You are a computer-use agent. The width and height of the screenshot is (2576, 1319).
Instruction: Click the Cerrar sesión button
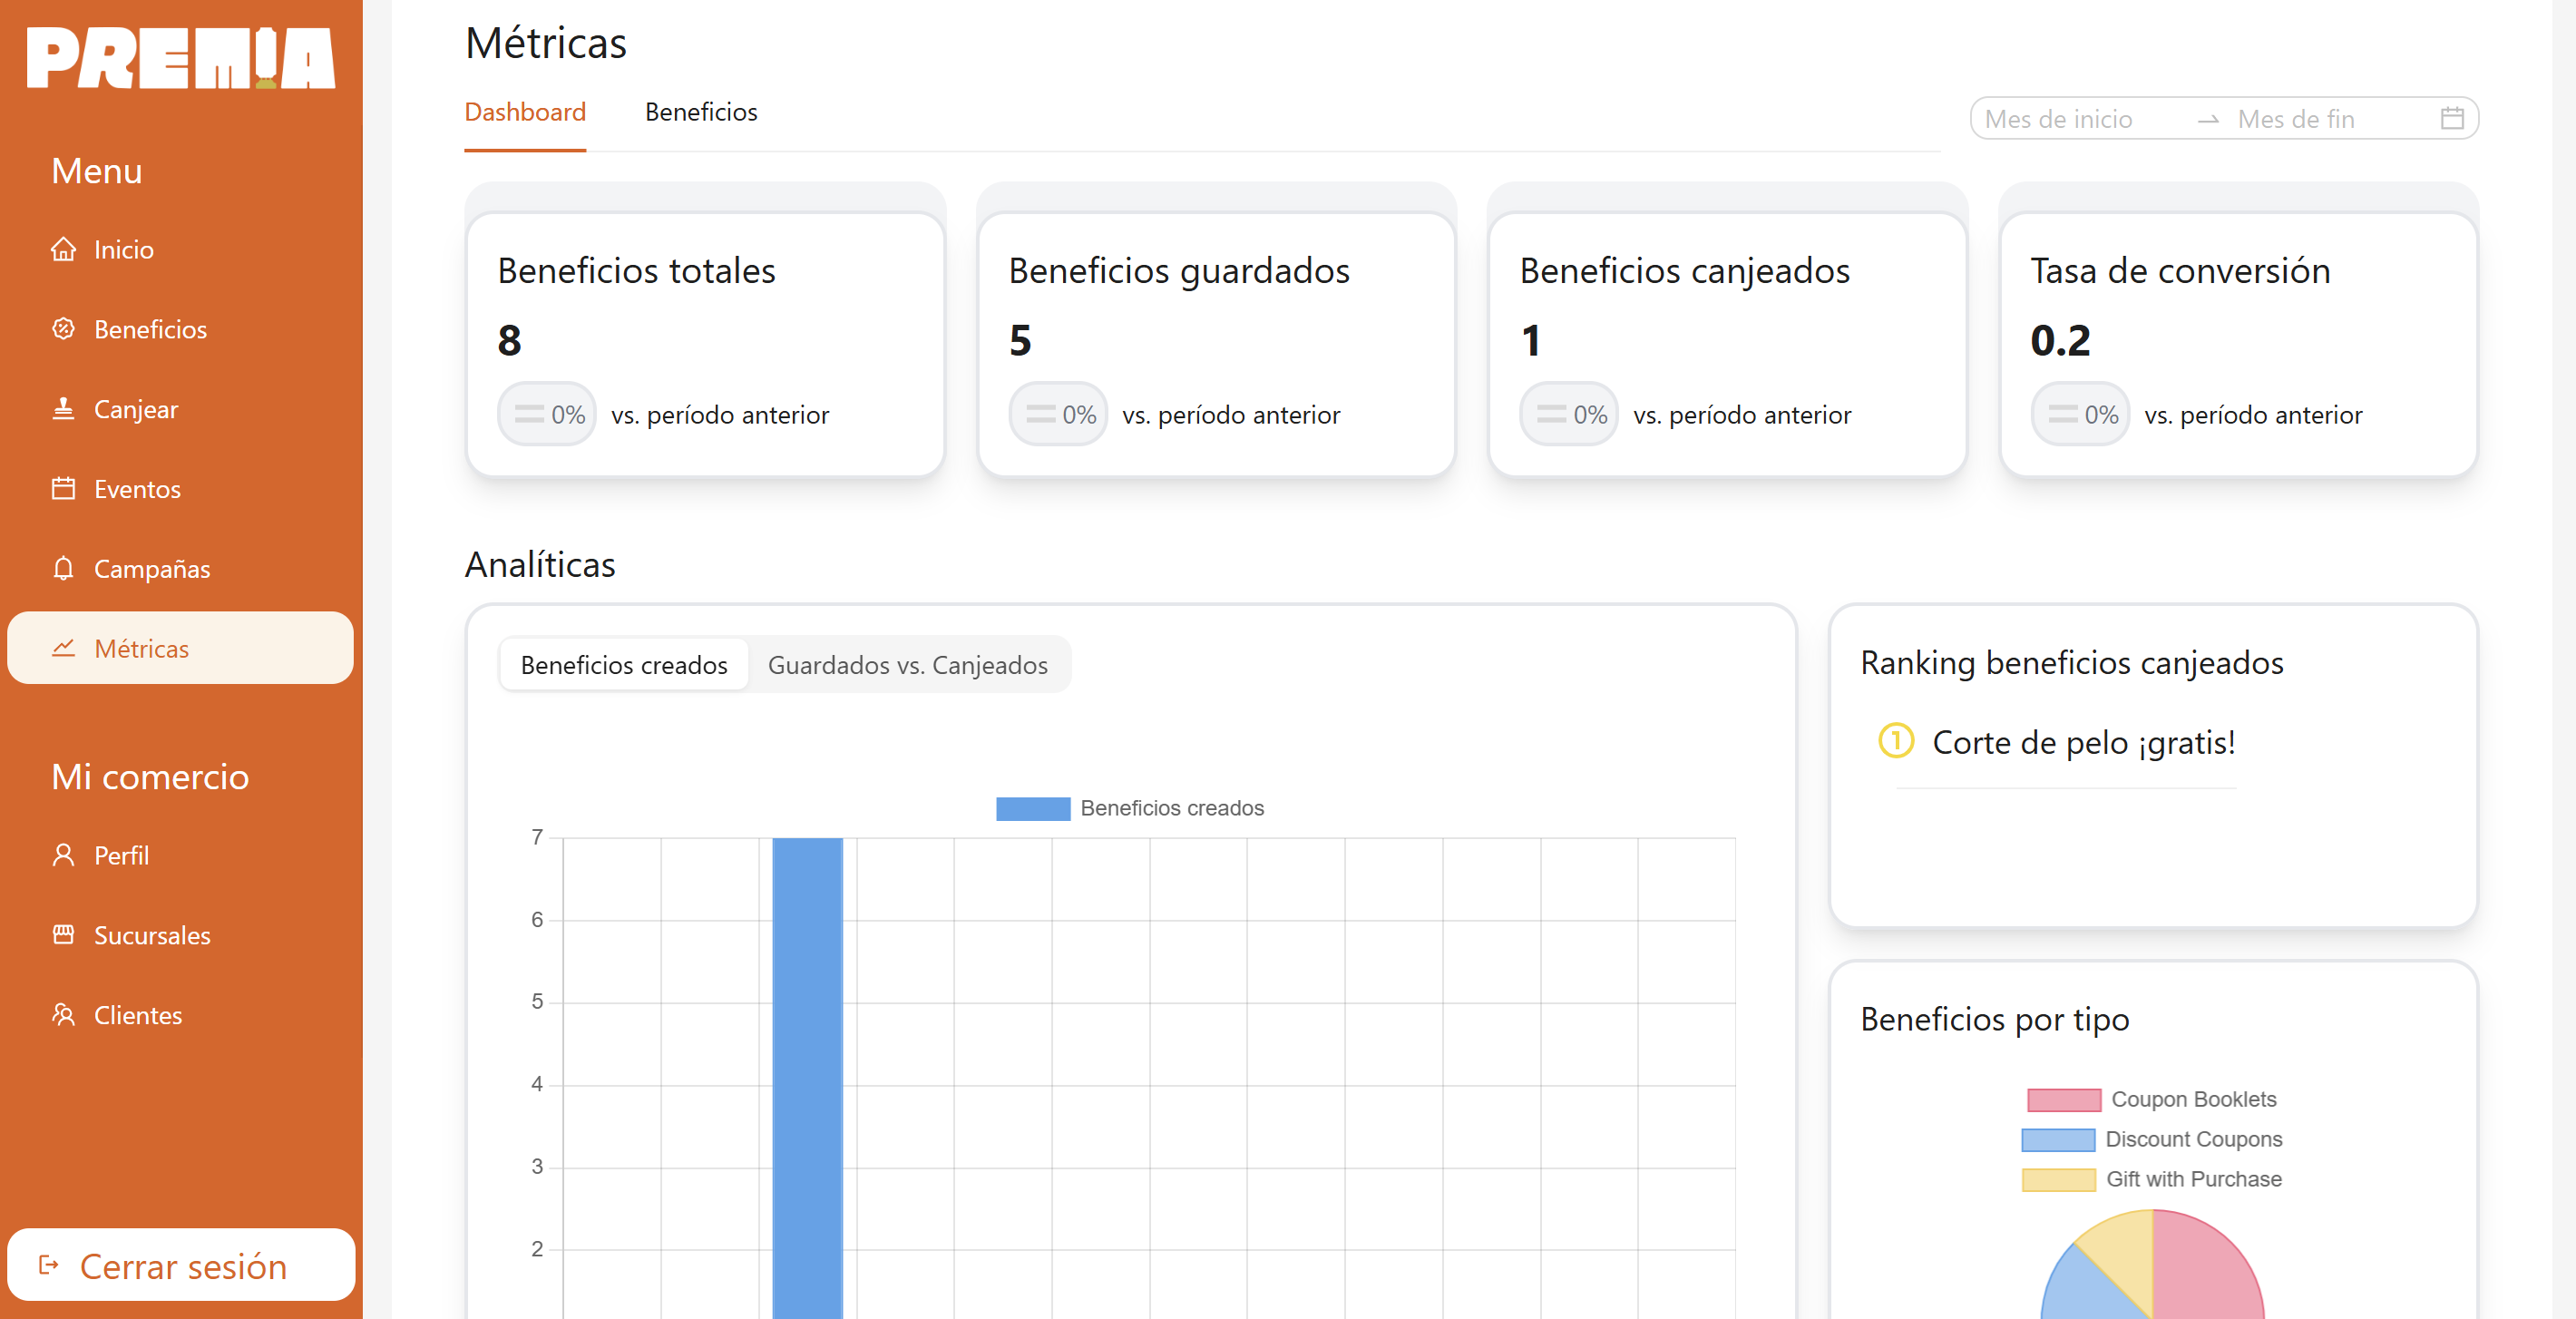point(181,1266)
